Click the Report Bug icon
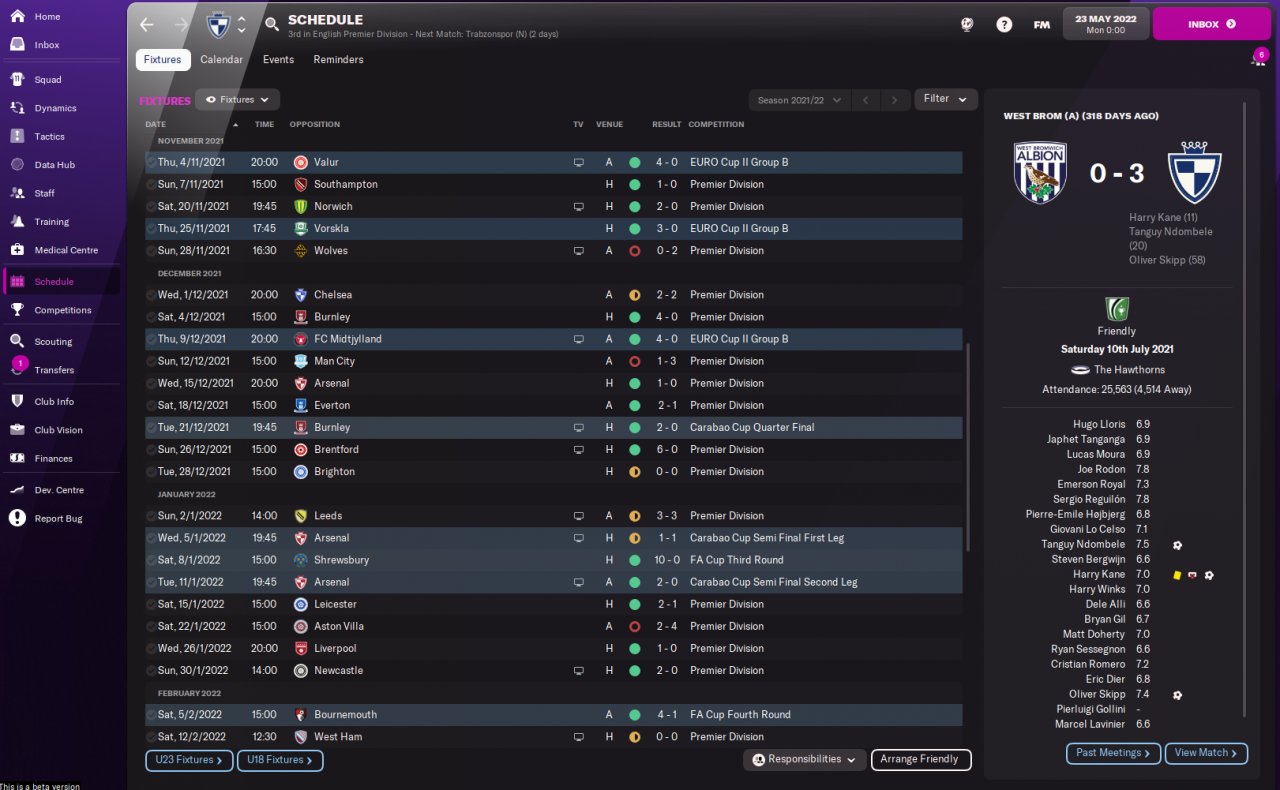Image resolution: width=1280 pixels, height=790 pixels. tap(17, 518)
